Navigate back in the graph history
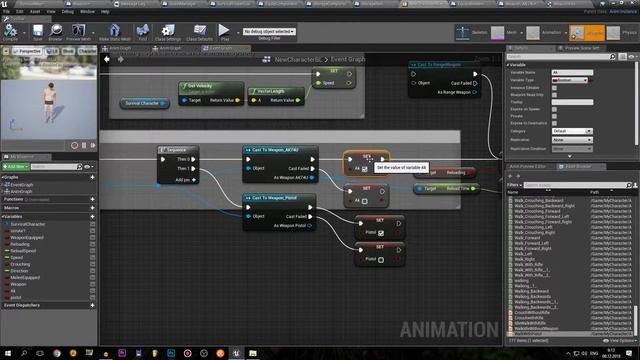Image resolution: width=640 pixels, height=360 pixels. click(x=107, y=59)
